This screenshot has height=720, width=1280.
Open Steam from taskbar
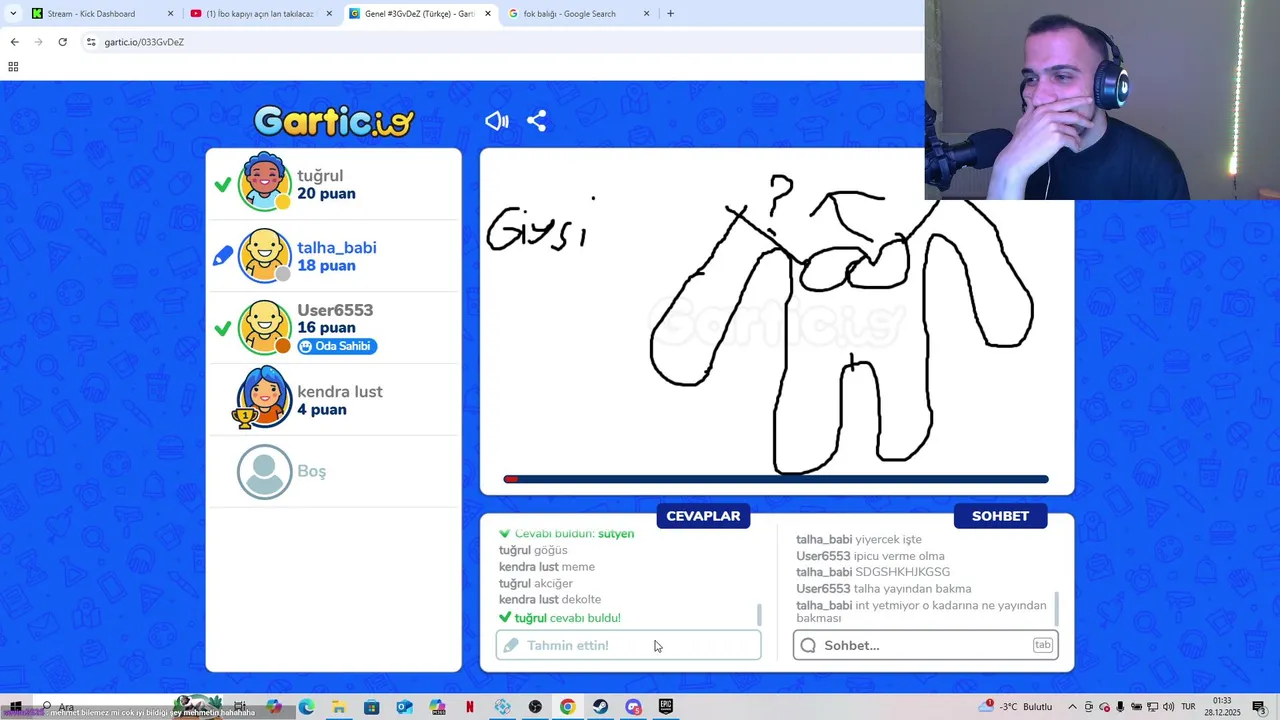pyautogui.click(x=600, y=707)
